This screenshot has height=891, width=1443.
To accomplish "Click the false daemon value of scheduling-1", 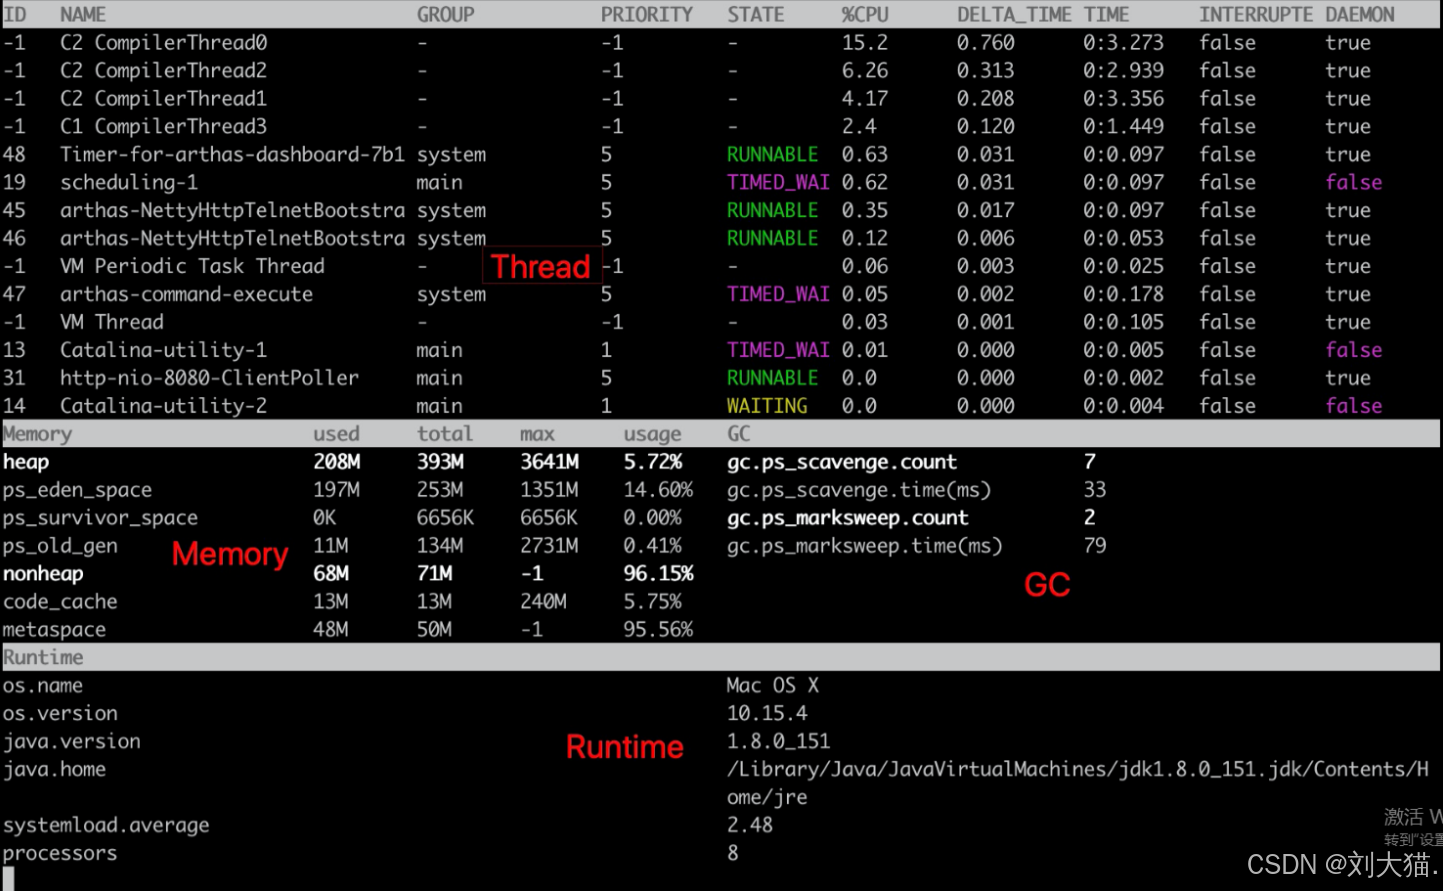I will coord(1354,183).
